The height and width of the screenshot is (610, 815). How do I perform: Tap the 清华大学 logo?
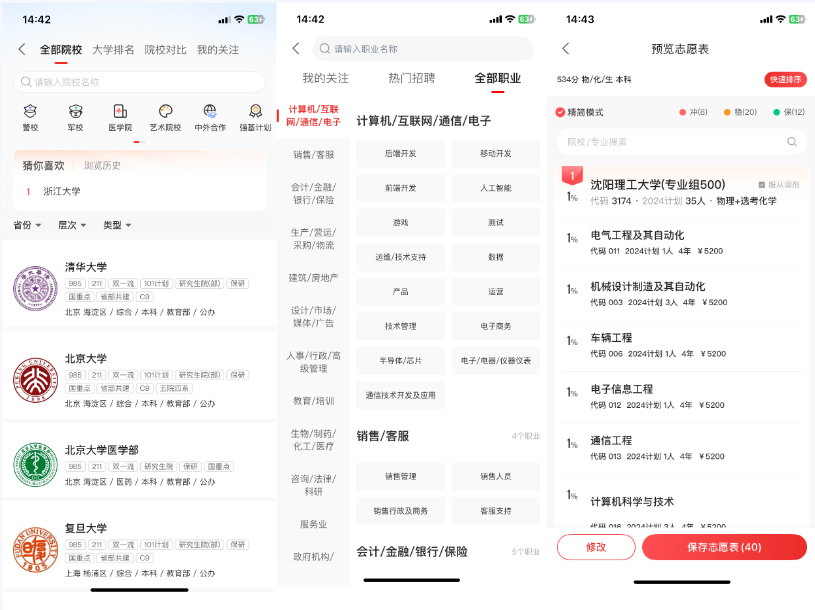click(x=35, y=288)
